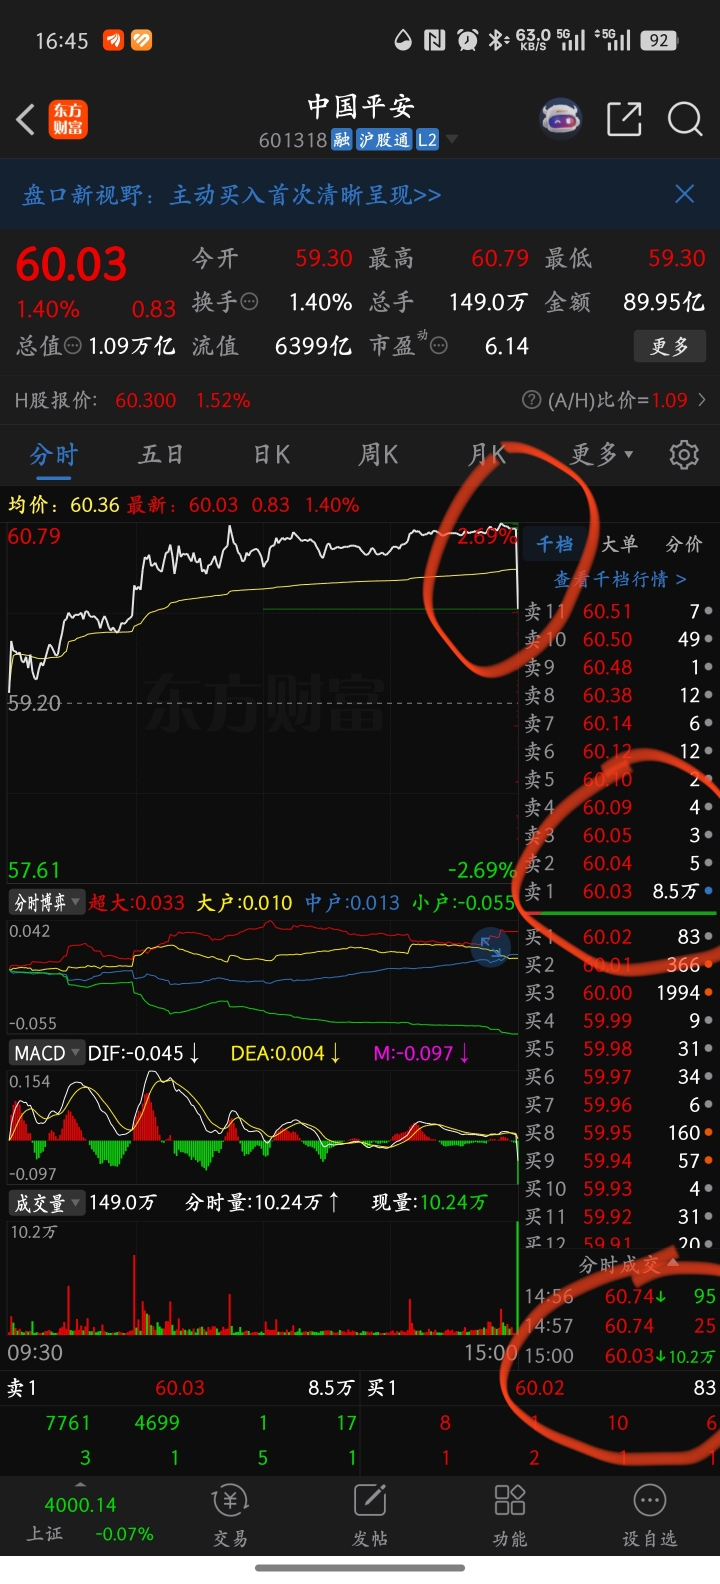Switch to the 周K tab
Image resolution: width=720 pixels, height=1584 pixels.
click(x=378, y=455)
